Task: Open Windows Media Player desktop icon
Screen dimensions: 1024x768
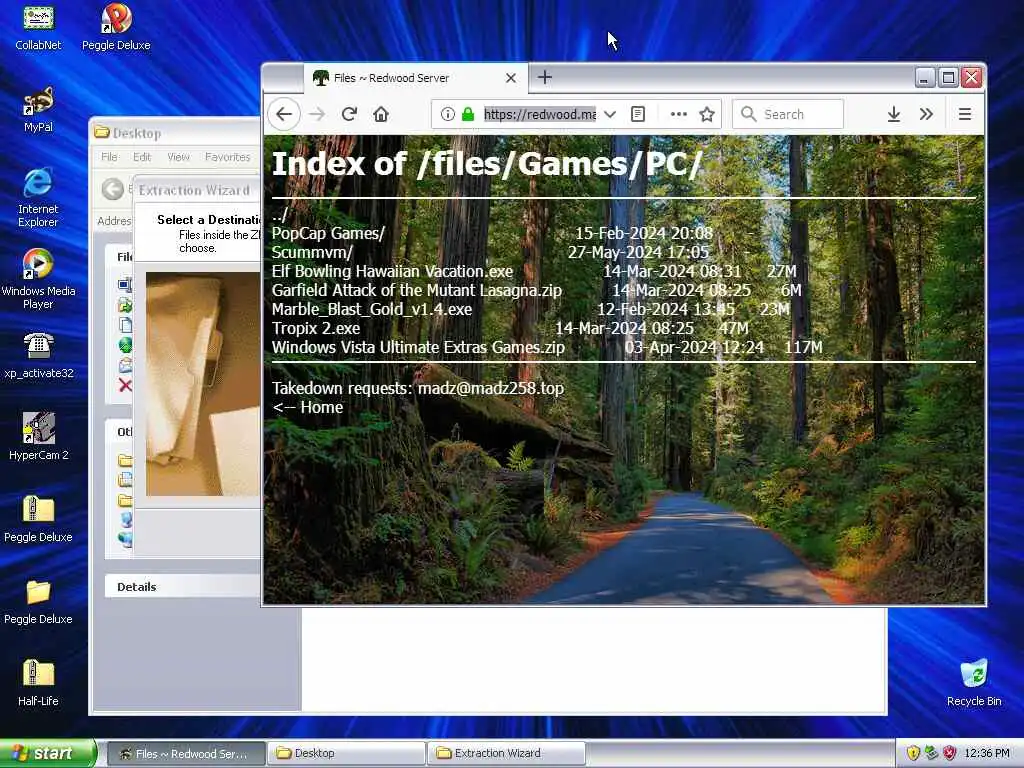Action: (38, 279)
